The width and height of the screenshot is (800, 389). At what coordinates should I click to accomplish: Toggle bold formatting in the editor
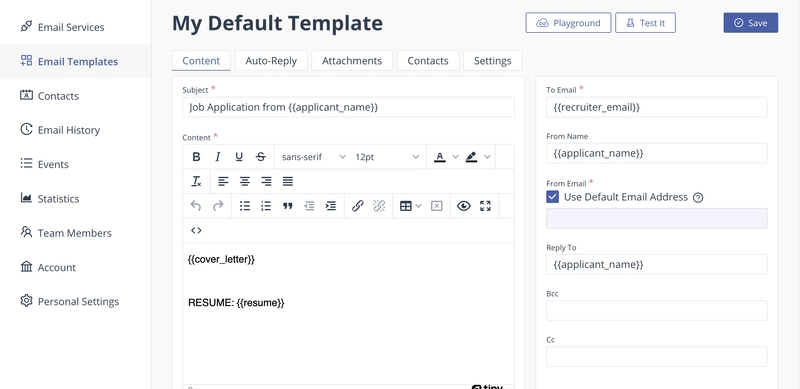coord(196,157)
